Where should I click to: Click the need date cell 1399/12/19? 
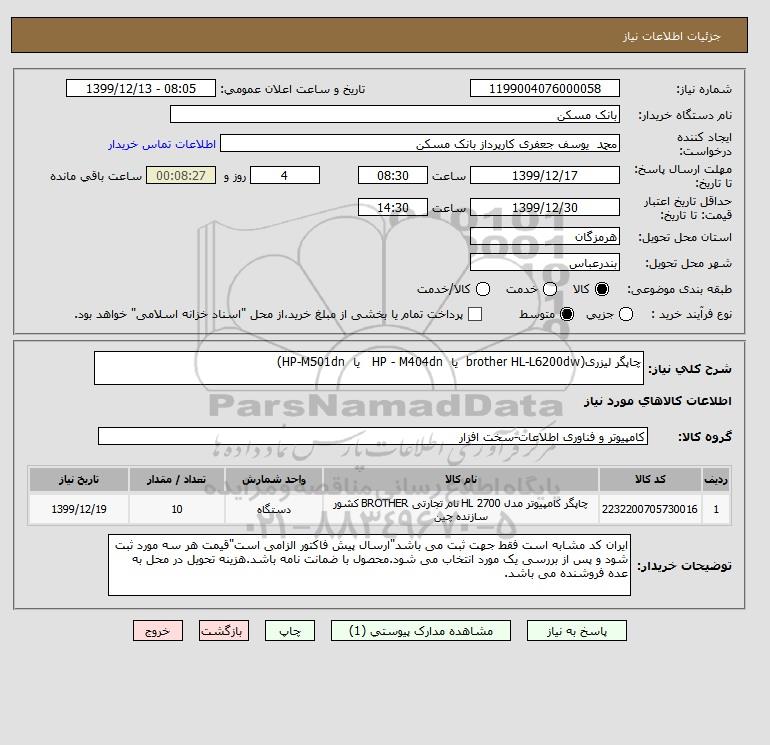[x=79, y=509]
